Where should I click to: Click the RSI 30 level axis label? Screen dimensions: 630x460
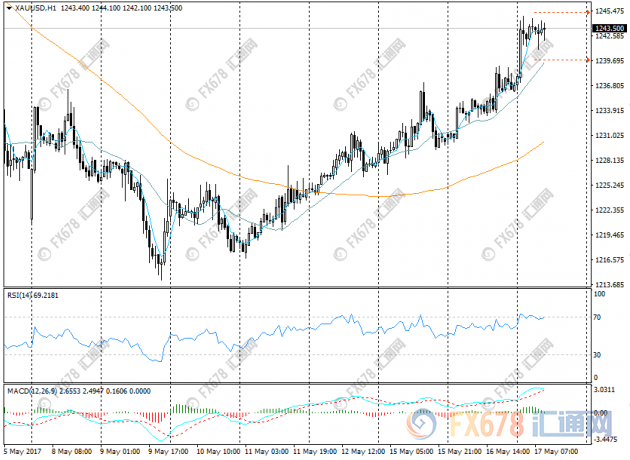(599, 354)
